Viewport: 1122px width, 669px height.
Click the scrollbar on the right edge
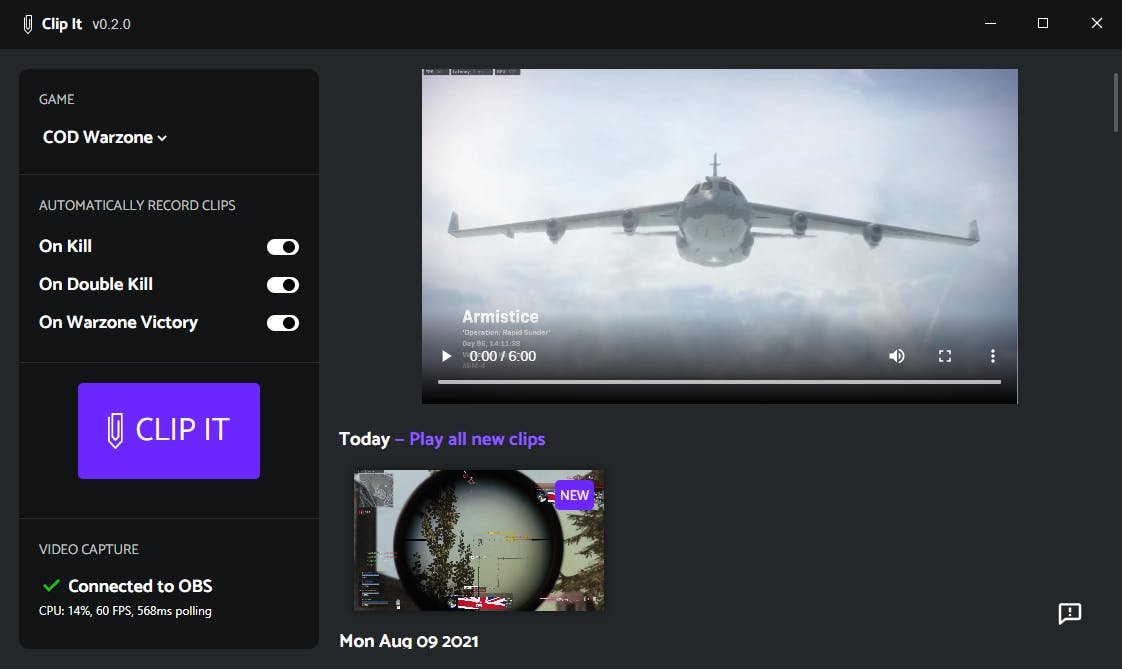pos(1114,100)
